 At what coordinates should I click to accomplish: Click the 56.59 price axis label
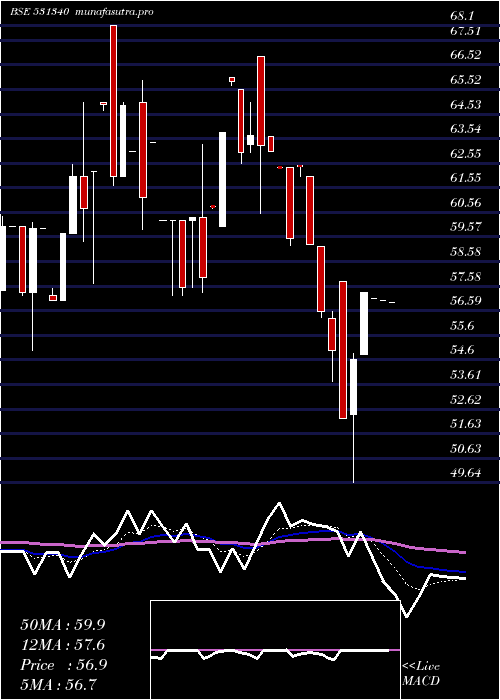pyautogui.click(x=466, y=301)
